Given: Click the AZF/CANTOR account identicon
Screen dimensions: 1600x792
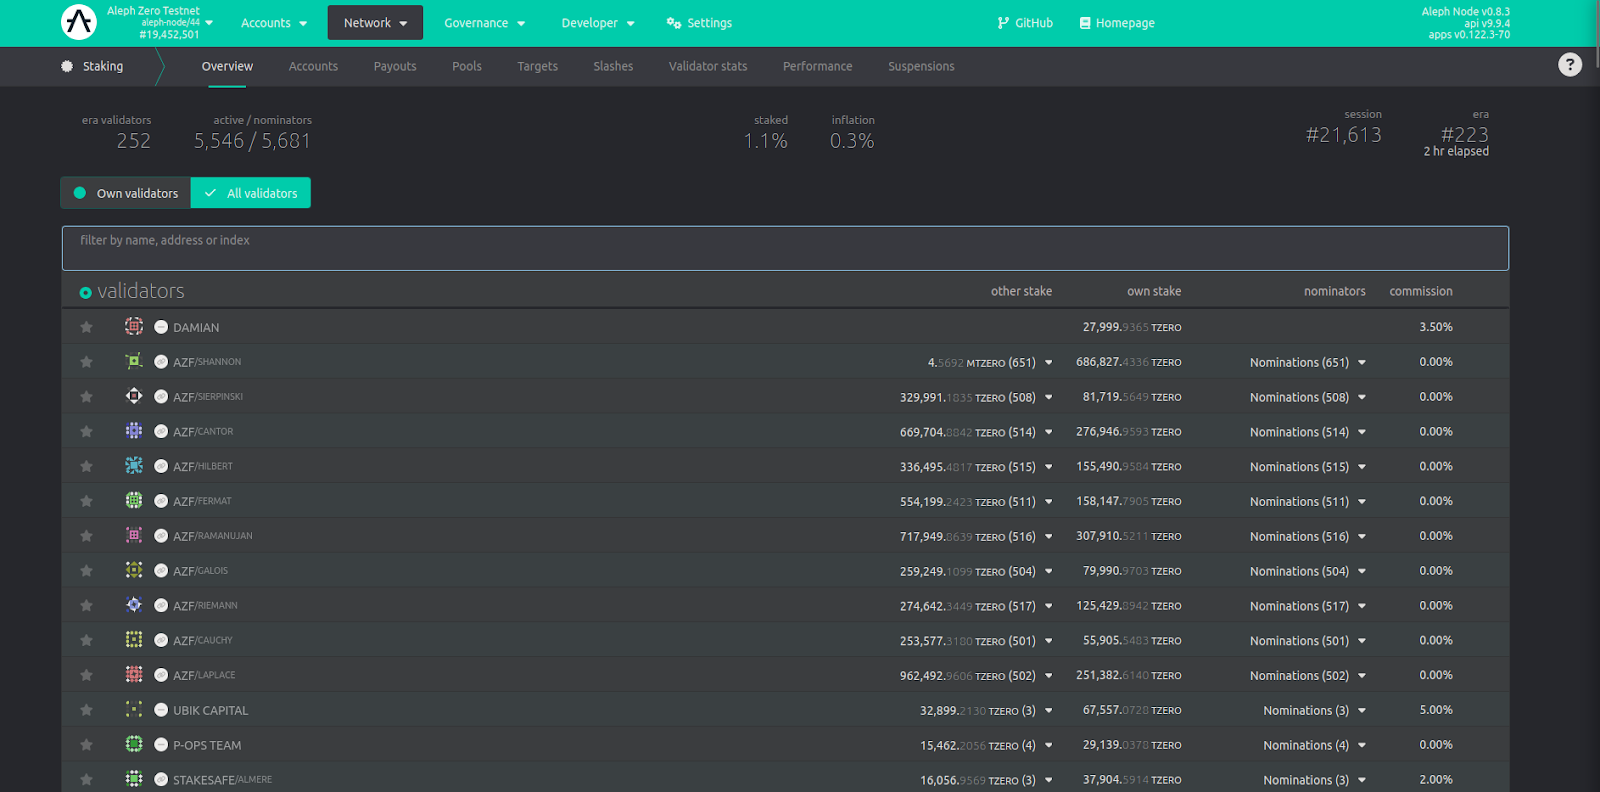Looking at the screenshot, I should tap(134, 431).
